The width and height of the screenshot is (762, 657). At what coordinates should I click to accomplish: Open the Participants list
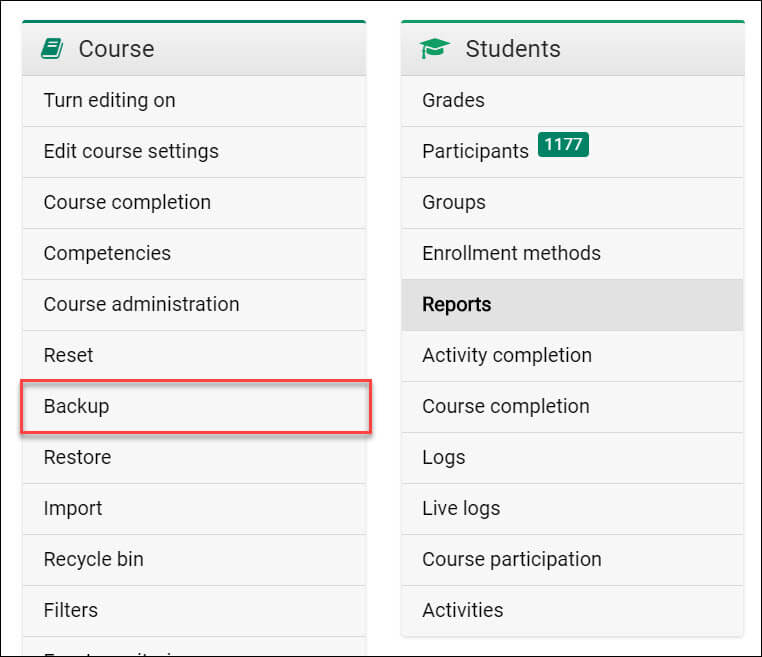pos(572,152)
